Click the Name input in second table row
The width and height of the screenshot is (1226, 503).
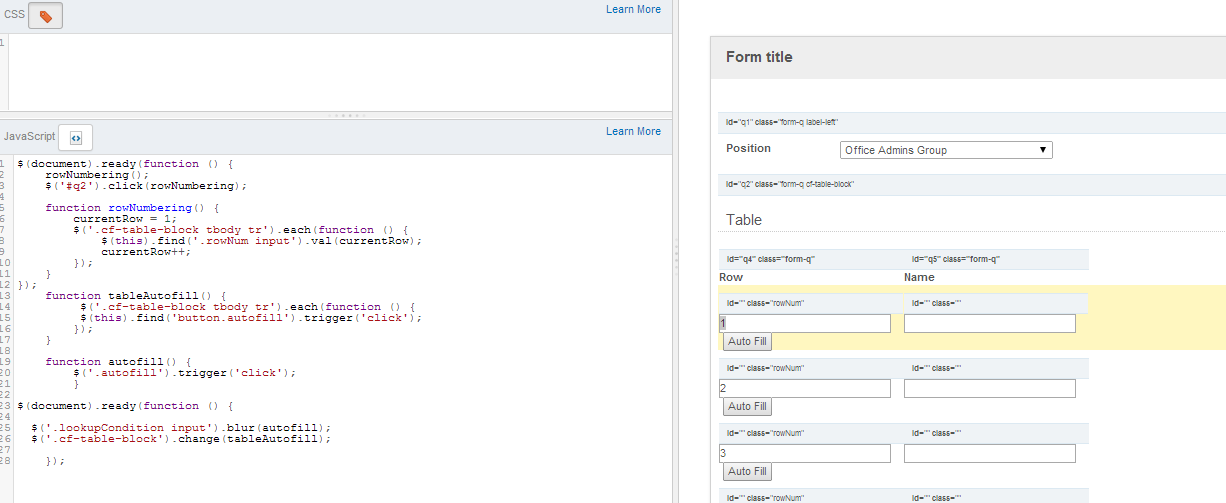[x=989, y=388]
